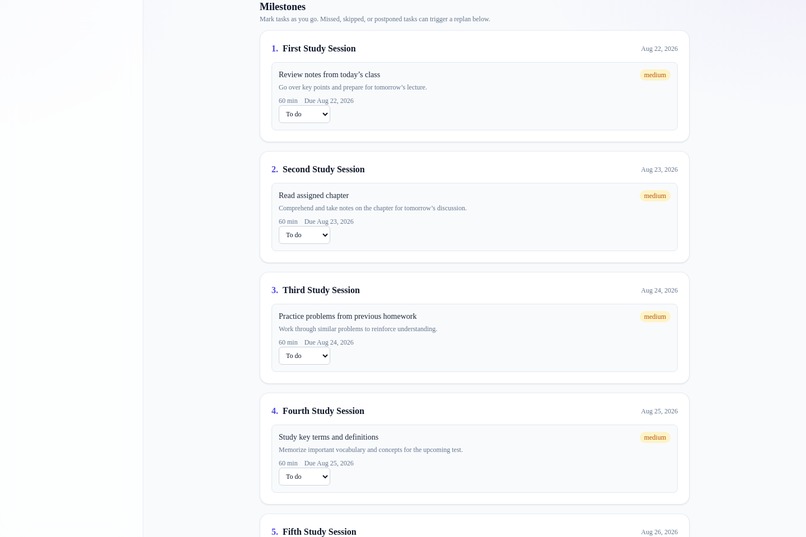The height and width of the screenshot is (537, 806).
Task: Click the Aug 22, 2026 milestone date
Action: click(659, 49)
